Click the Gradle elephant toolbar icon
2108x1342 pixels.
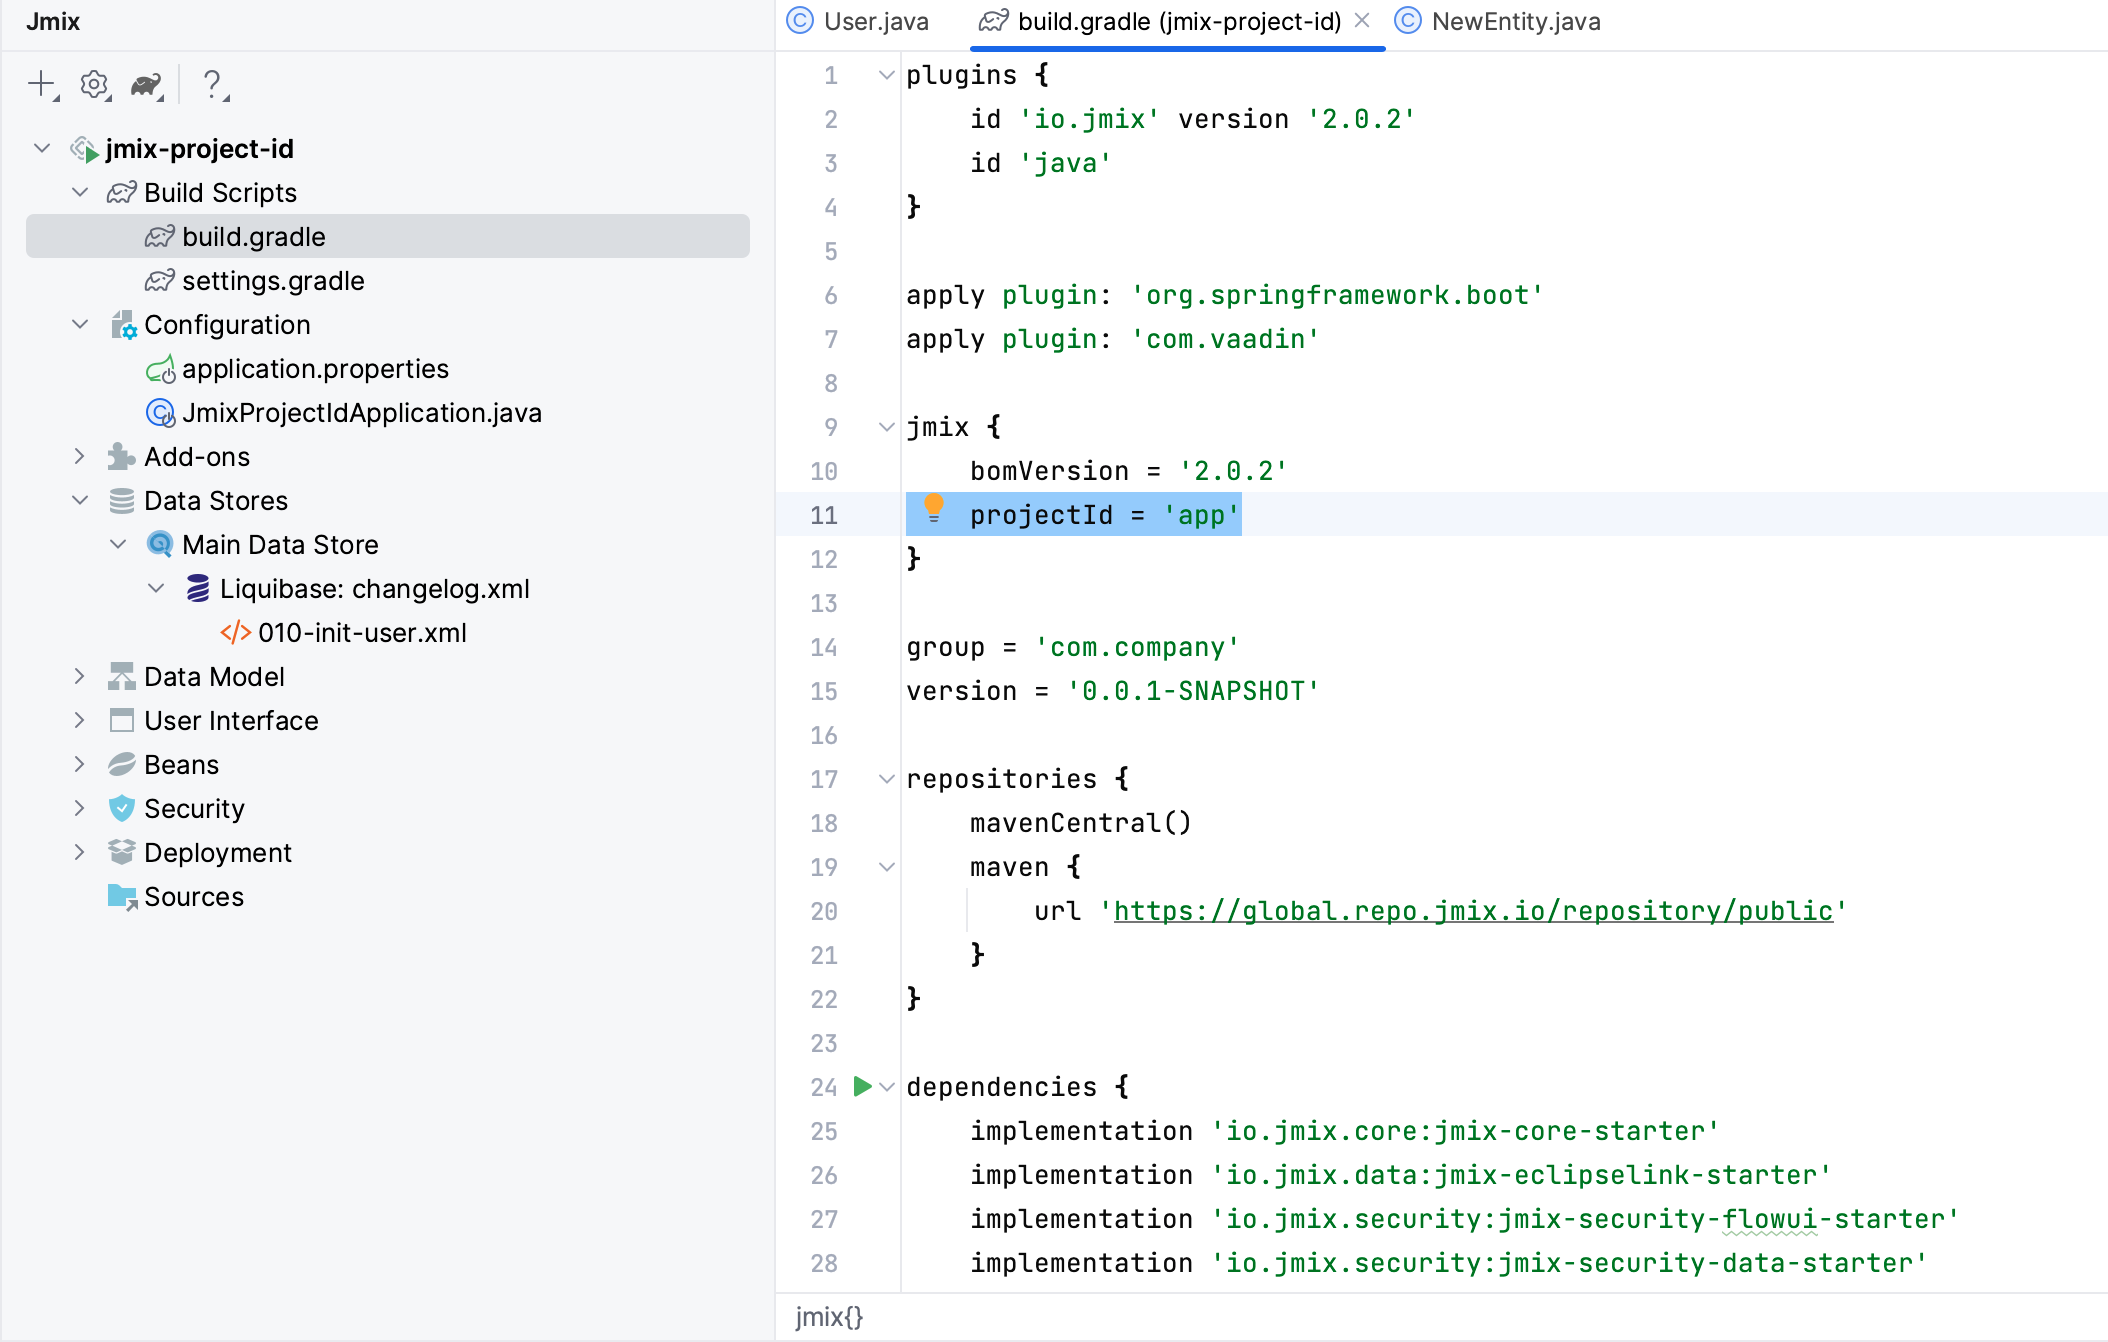tap(147, 85)
